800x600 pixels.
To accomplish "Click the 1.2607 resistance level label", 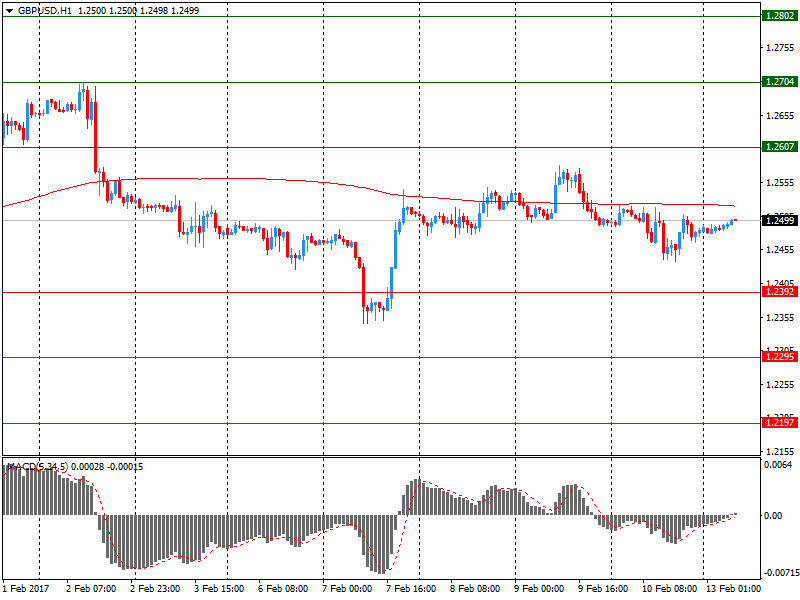I will point(780,147).
